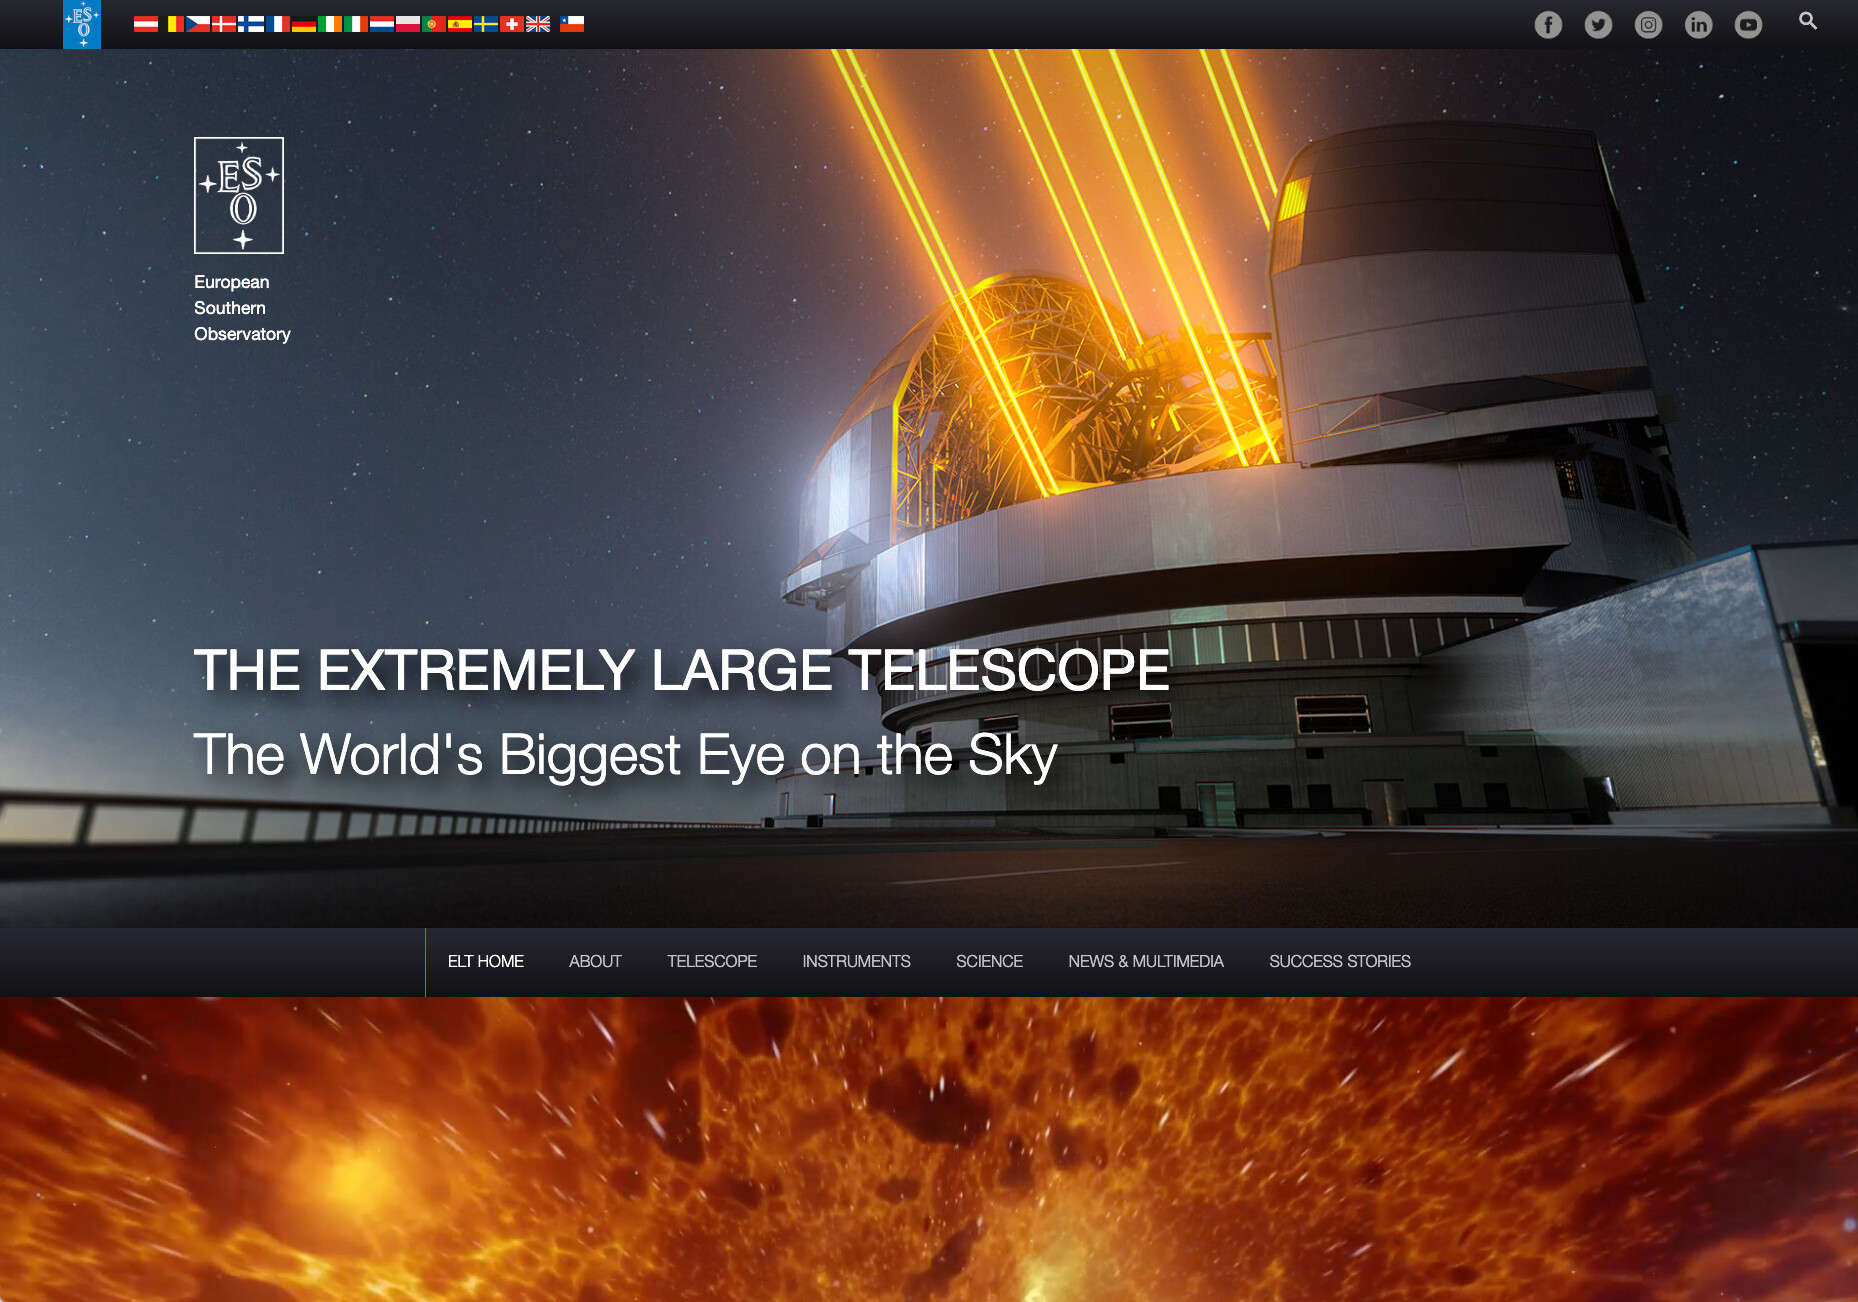The height and width of the screenshot is (1302, 1858).
Task: Click the large white ESO logo
Action: pyautogui.click(x=239, y=195)
